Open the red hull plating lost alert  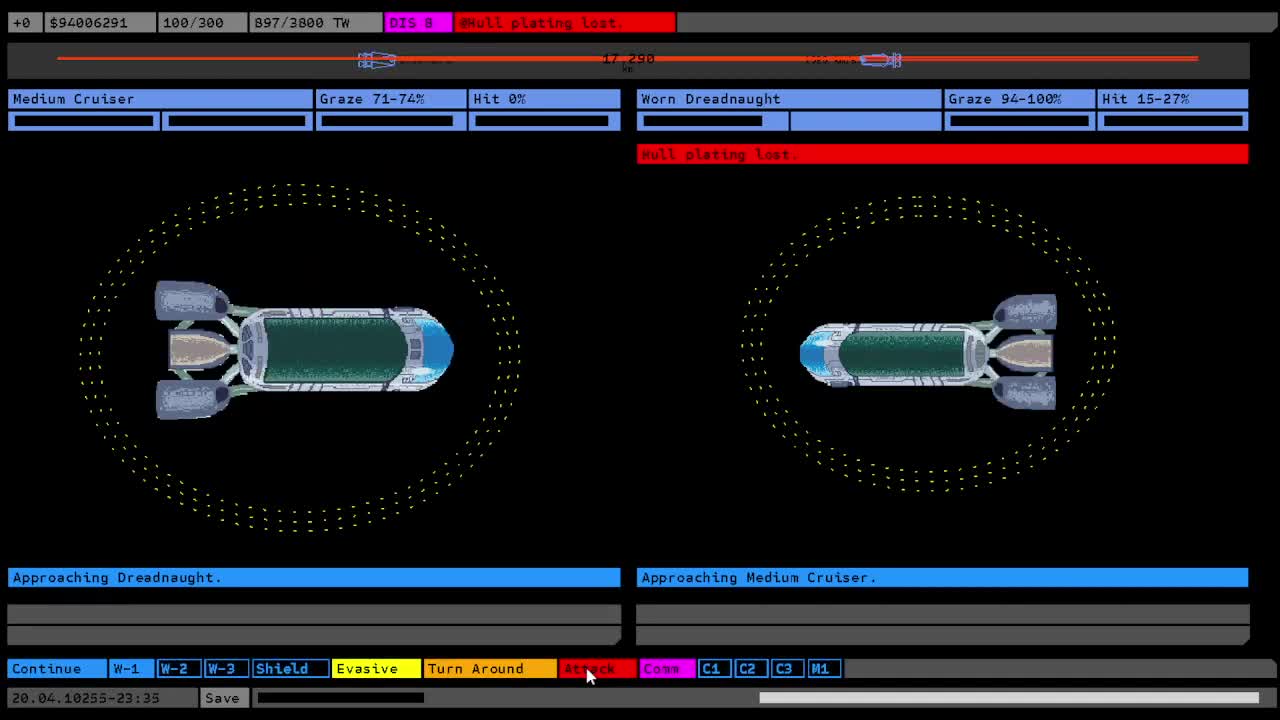pyautogui.click(x=942, y=154)
